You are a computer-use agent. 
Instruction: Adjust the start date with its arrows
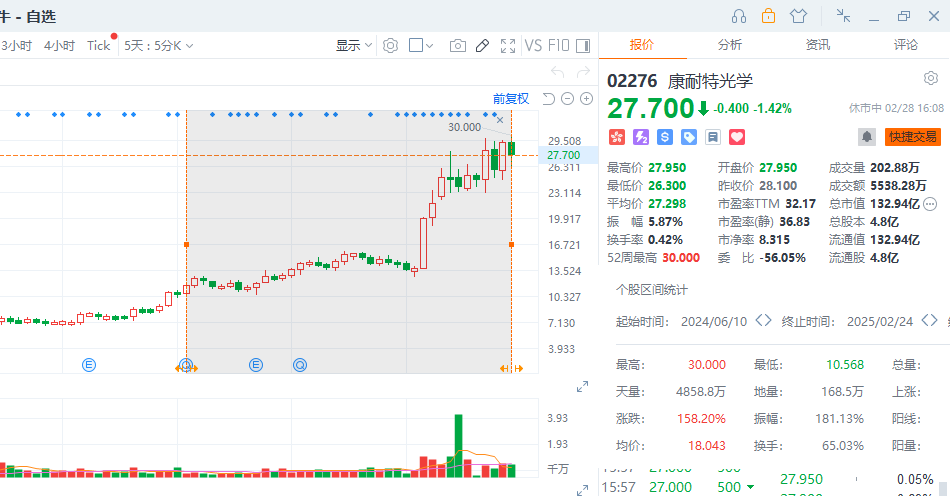click(x=763, y=320)
